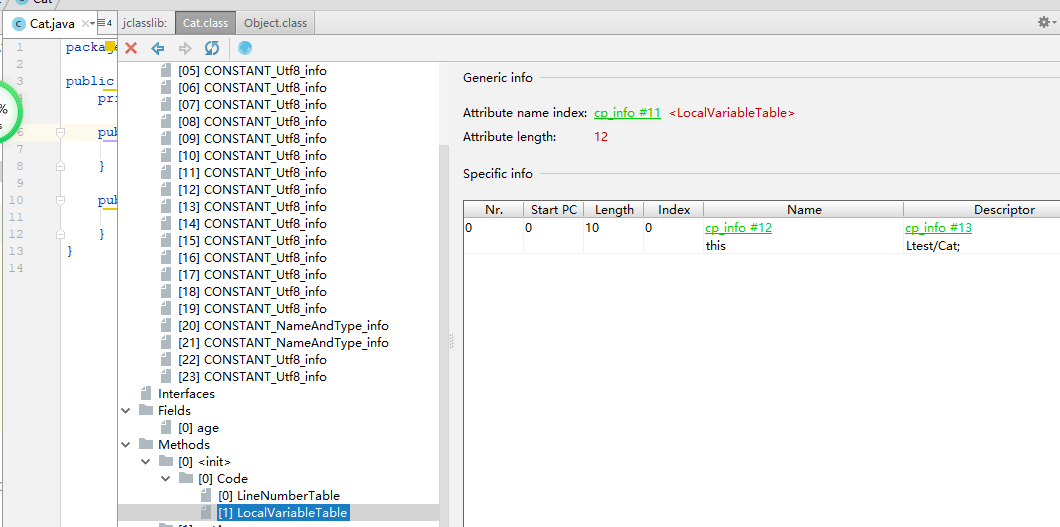Click the Start PC column header
This screenshot has height=527, width=1060.
pos(554,209)
